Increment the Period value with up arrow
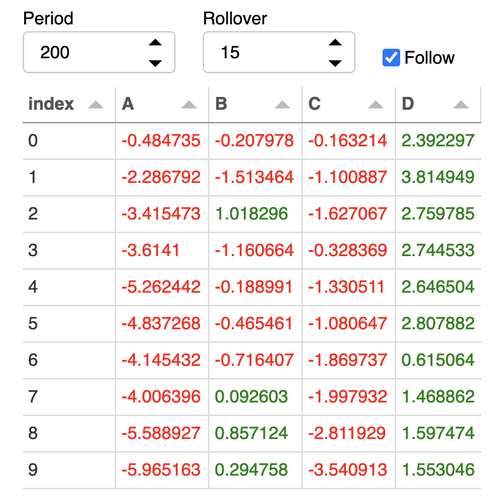The image size is (500, 500). pyautogui.click(x=155, y=42)
